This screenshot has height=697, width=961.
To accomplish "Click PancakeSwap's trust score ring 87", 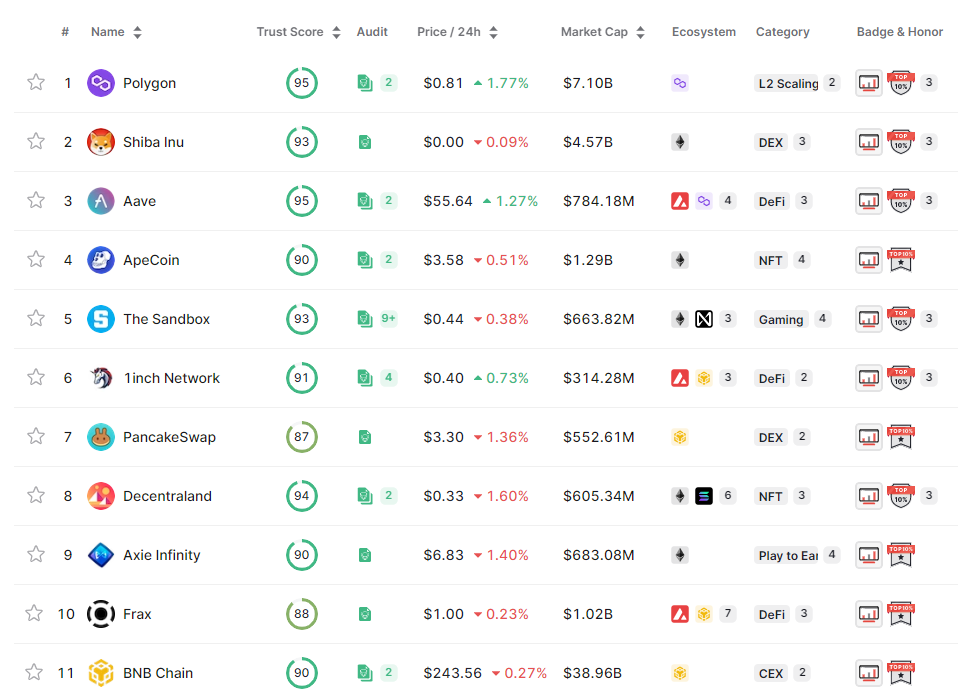I will (x=302, y=436).
